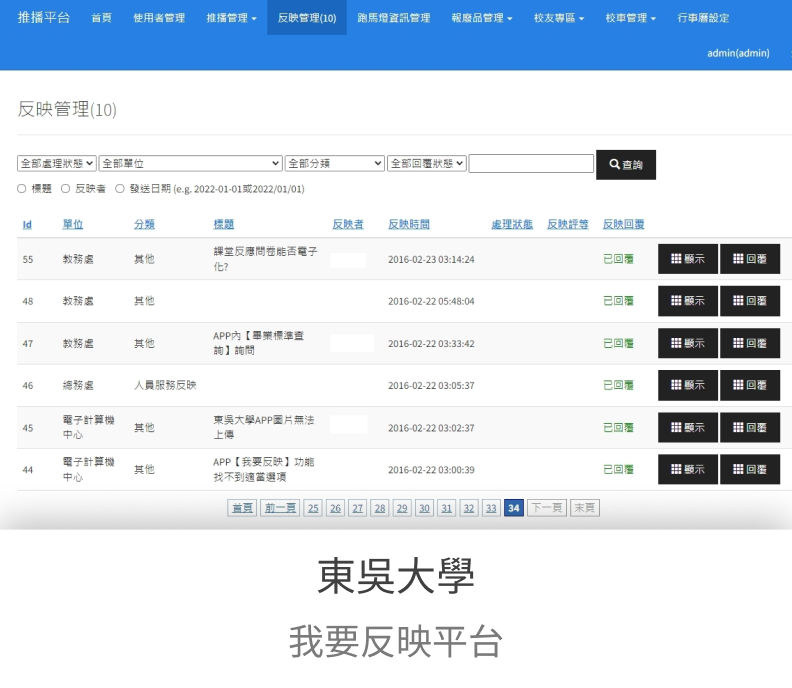792x688 pixels.
Task: Click the search keyword input field
Action: (x=531, y=163)
